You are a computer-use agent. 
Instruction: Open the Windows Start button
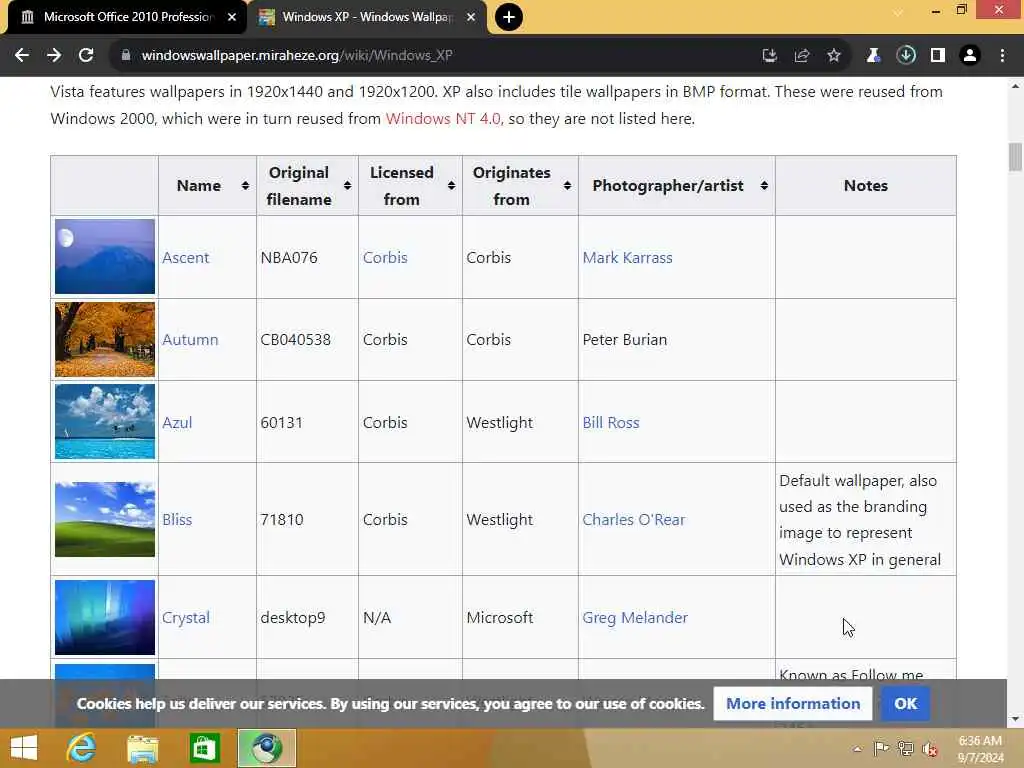coord(24,748)
